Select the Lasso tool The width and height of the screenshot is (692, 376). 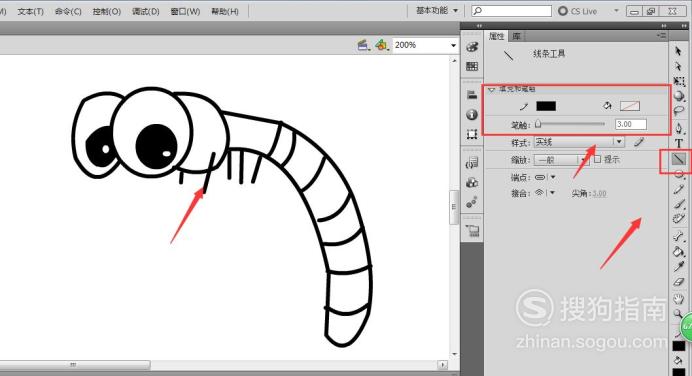[x=679, y=110]
